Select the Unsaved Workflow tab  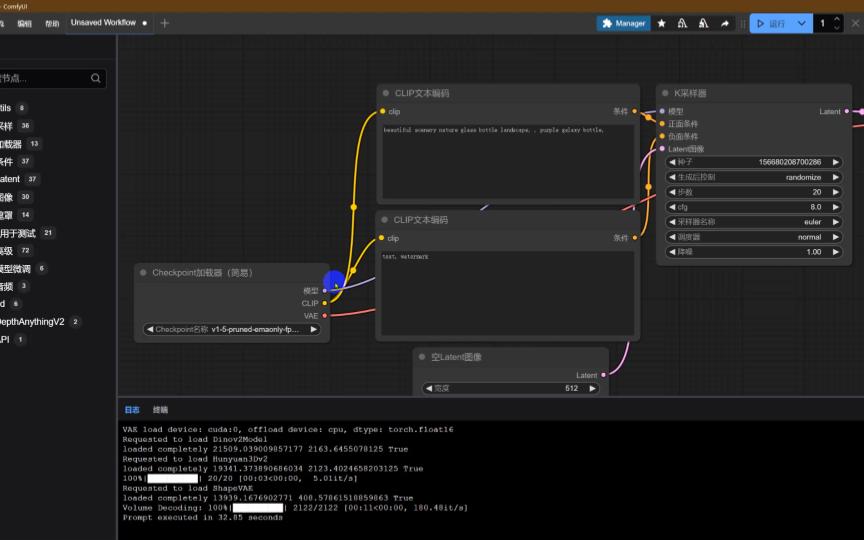pyautogui.click(x=103, y=23)
